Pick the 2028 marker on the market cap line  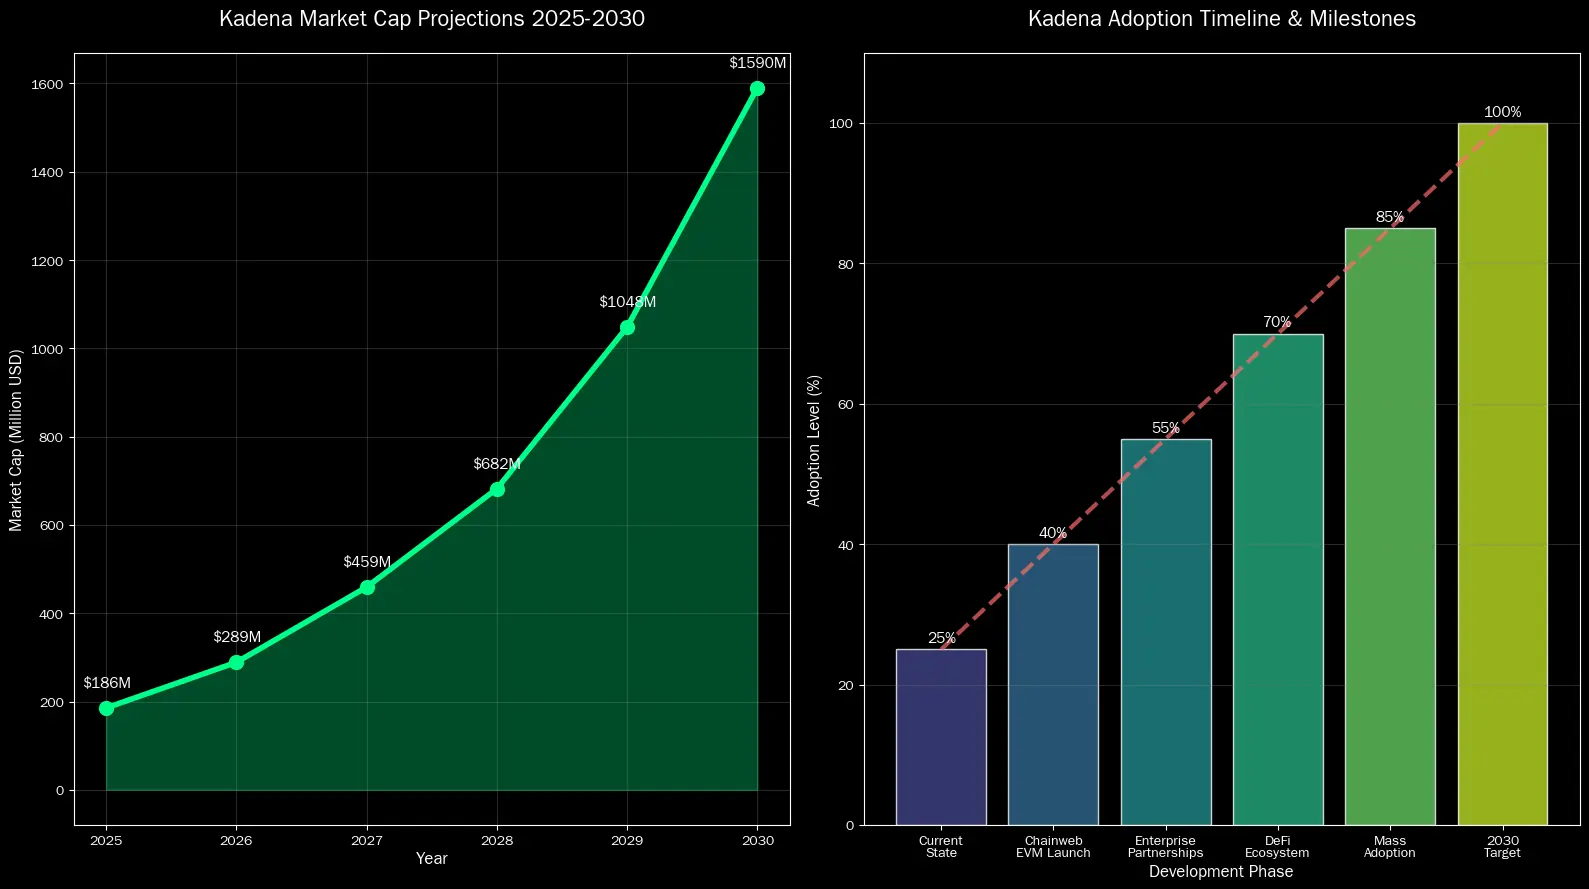coord(497,489)
